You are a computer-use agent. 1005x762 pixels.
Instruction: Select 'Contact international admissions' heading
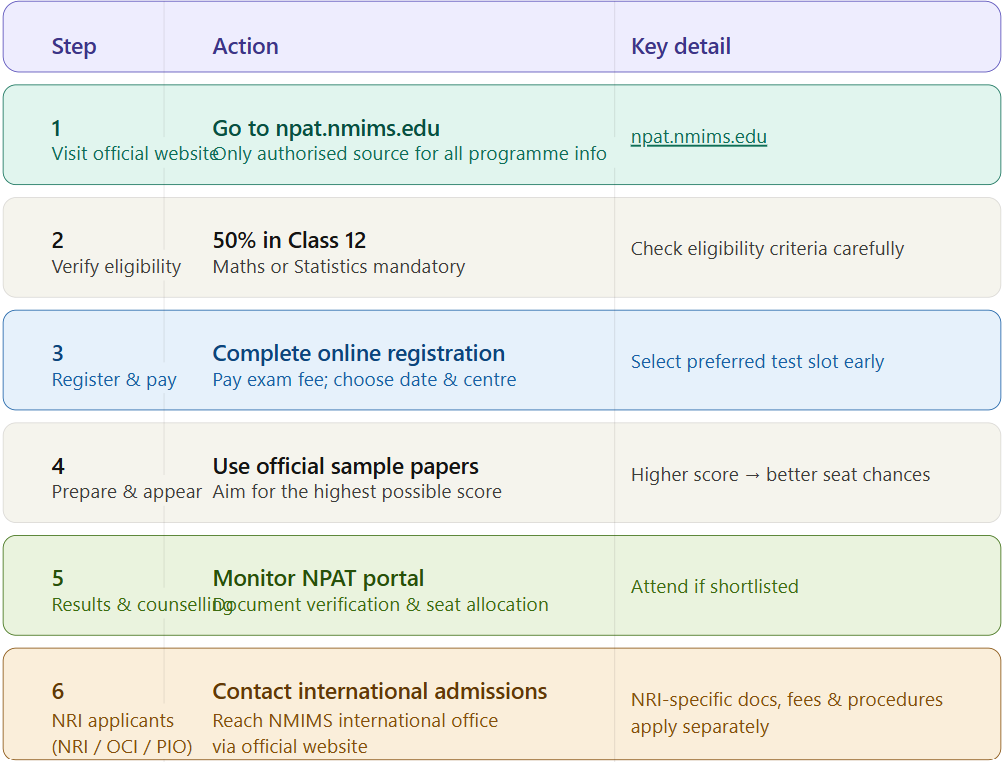(x=380, y=692)
